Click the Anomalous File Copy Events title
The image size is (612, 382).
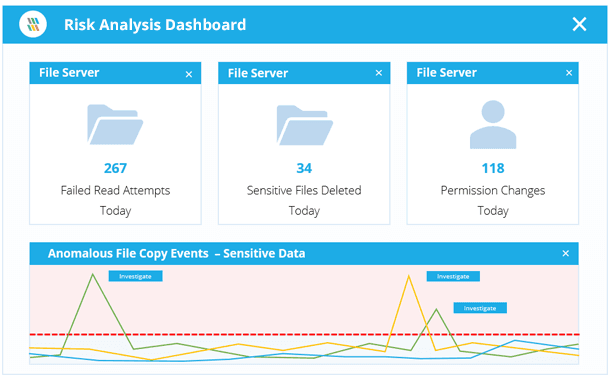point(176,254)
